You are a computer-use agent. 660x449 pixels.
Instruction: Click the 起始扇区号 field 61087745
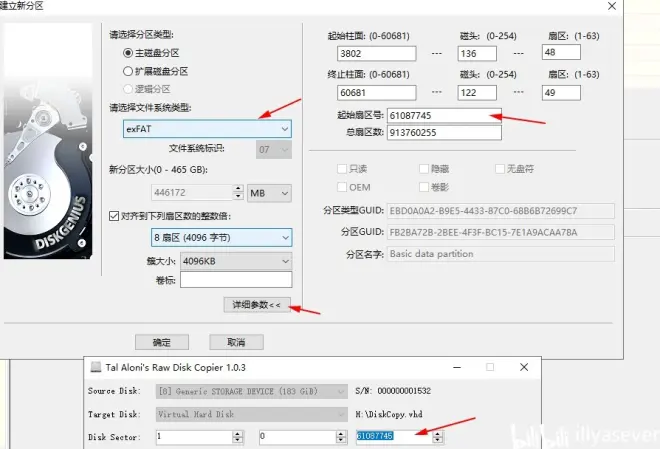(444, 115)
